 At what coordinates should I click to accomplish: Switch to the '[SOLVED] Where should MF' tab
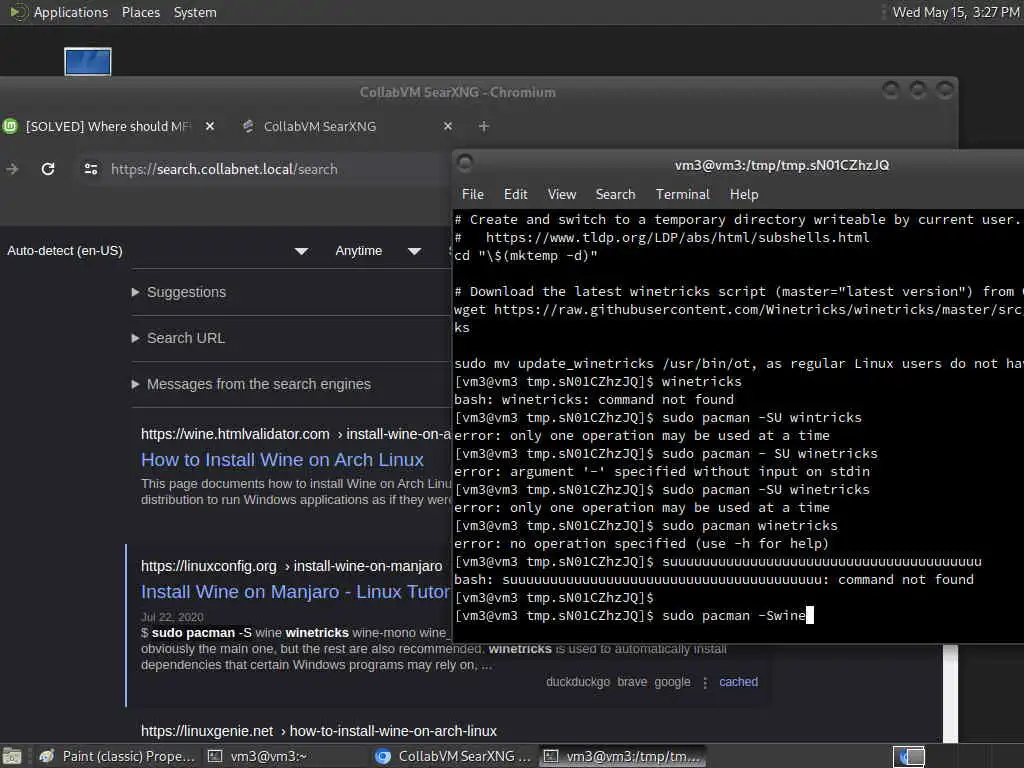coord(108,126)
